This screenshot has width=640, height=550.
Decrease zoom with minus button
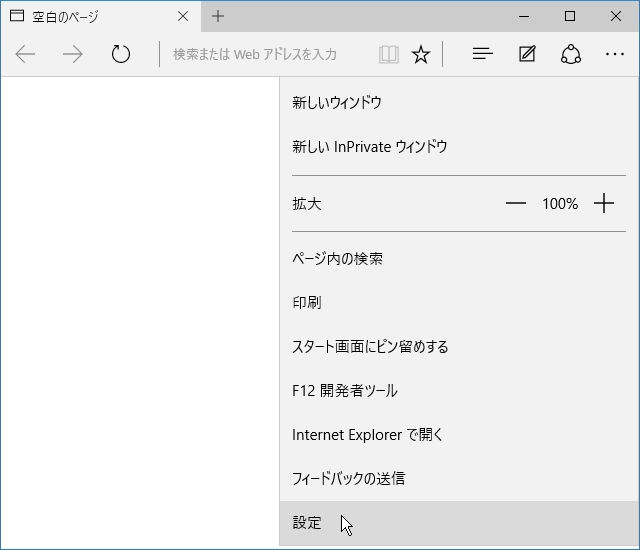pos(516,203)
